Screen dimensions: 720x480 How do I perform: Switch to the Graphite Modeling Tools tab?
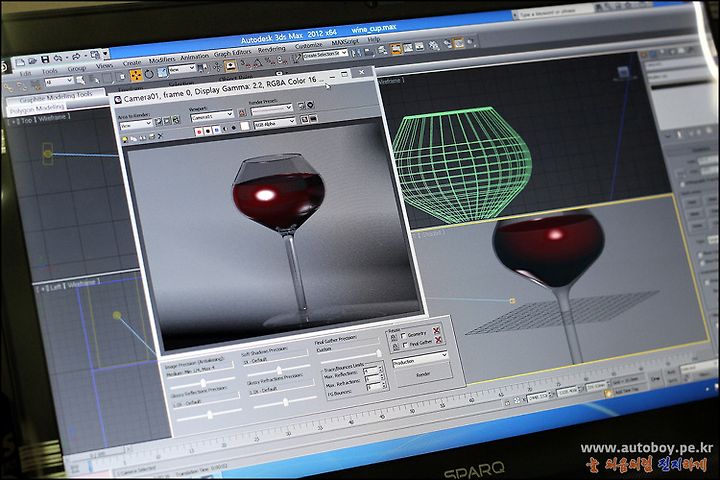pyautogui.click(x=56, y=96)
